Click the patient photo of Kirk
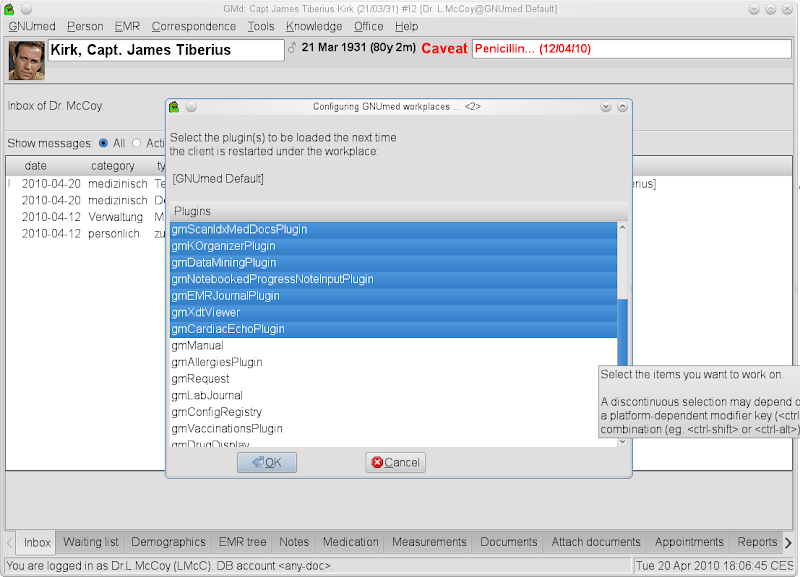 (x=27, y=60)
